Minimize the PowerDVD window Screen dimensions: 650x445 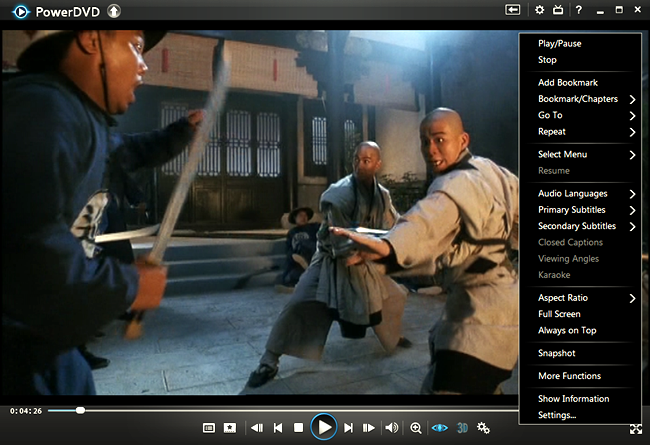(600, 10)
